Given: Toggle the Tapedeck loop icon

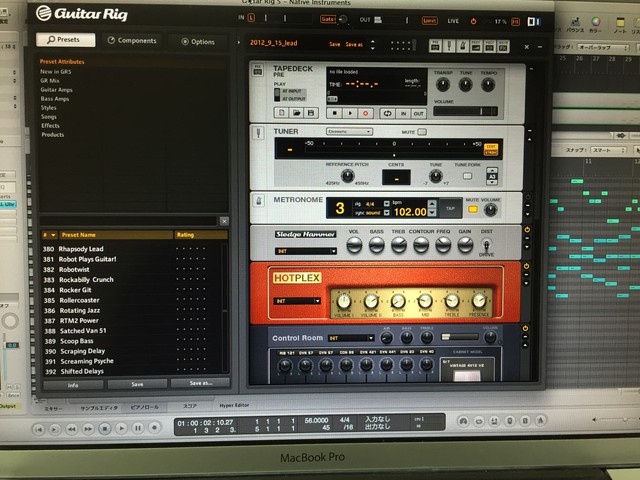Looking at the screenshot, I should pyautogui.click(x=387, y=113).
